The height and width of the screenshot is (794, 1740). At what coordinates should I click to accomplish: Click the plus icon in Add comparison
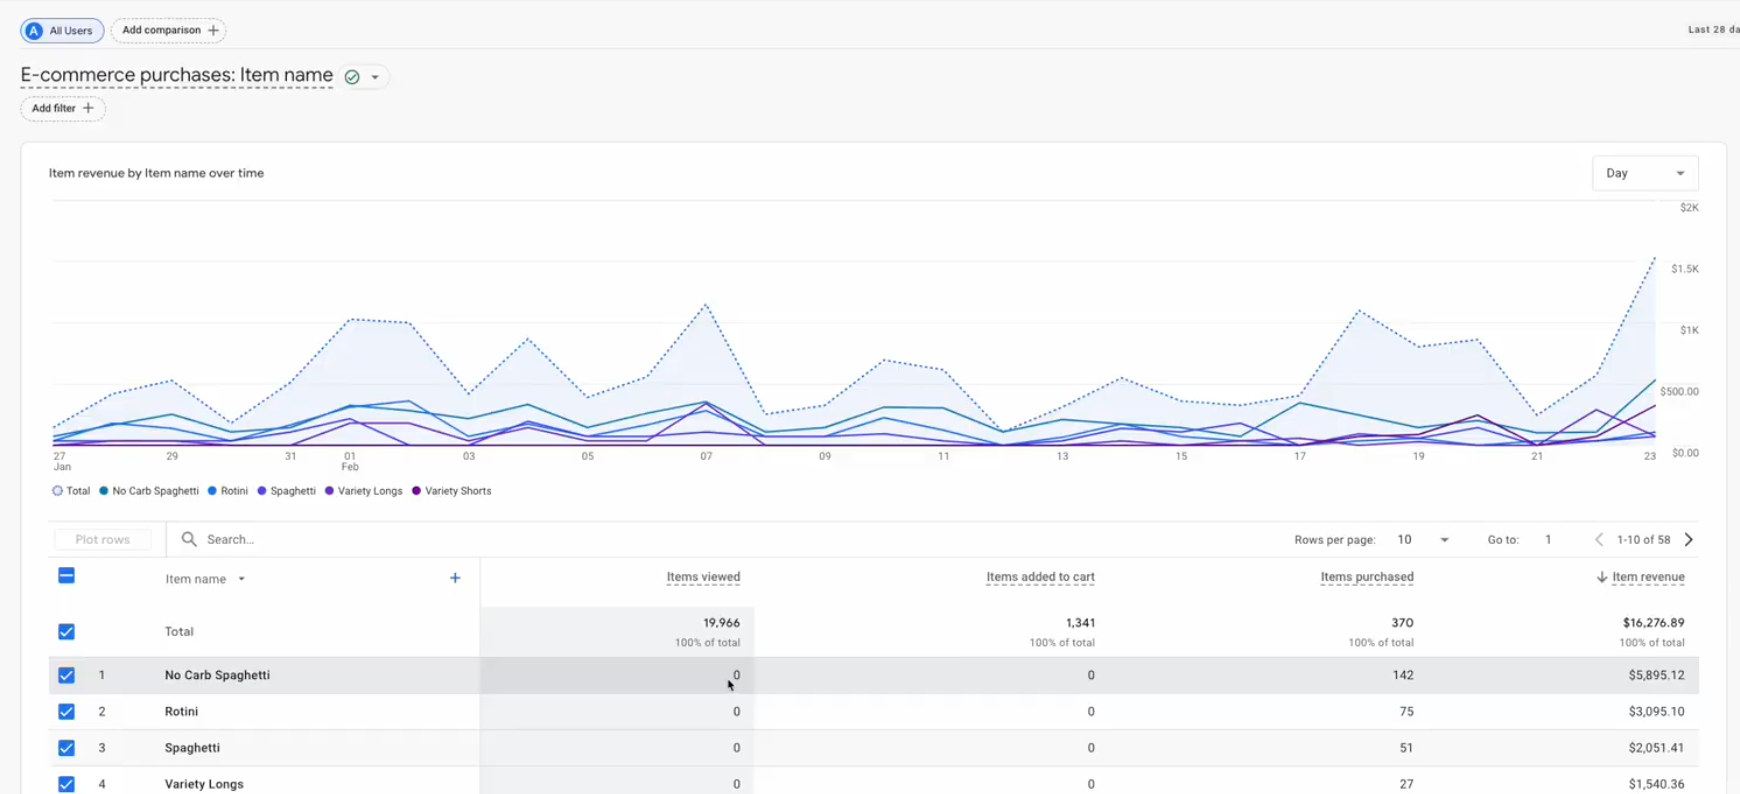(213, 30)
